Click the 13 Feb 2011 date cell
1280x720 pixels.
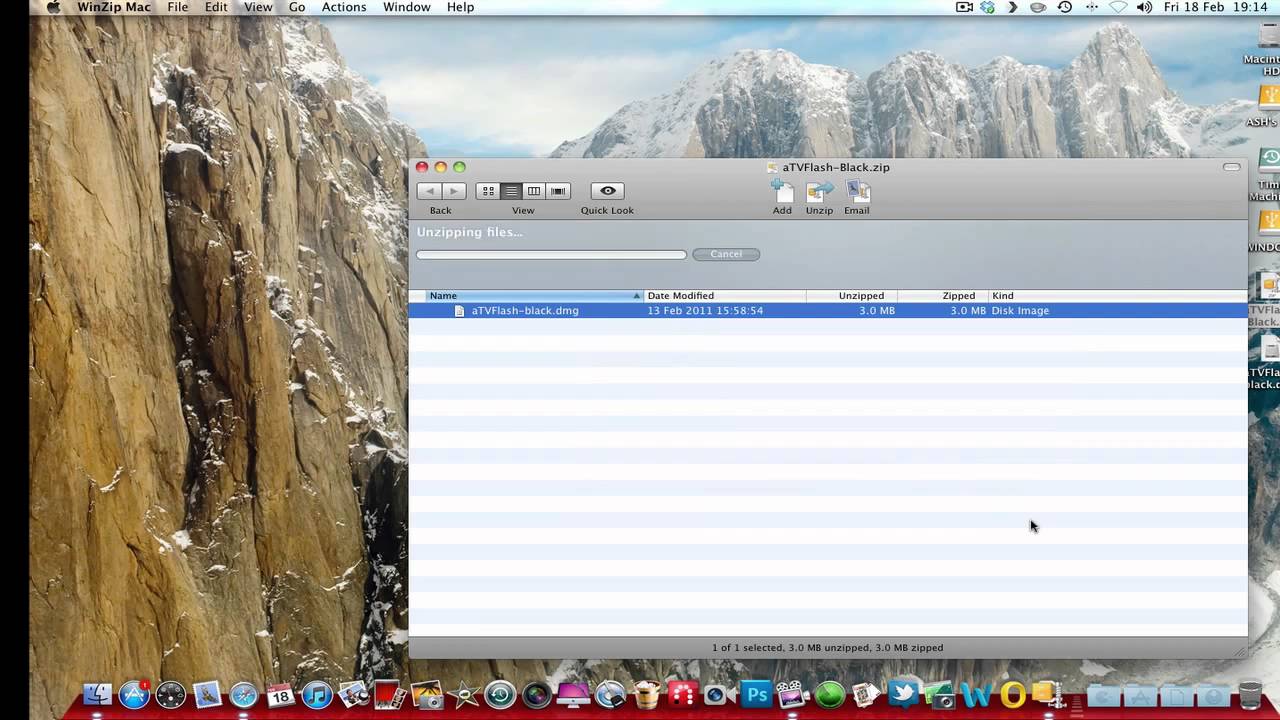pos(705,311)
